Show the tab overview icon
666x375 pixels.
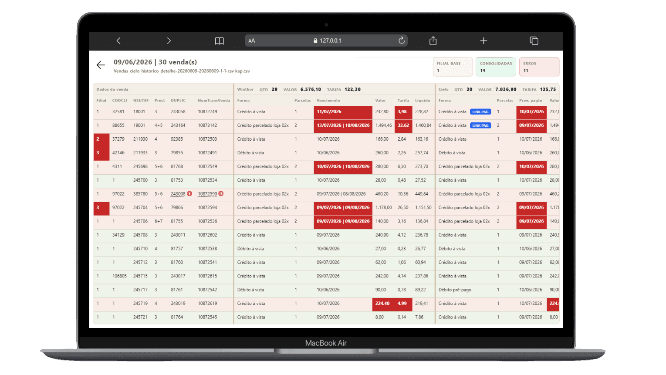pyautogui.click(x=534, y=41)
